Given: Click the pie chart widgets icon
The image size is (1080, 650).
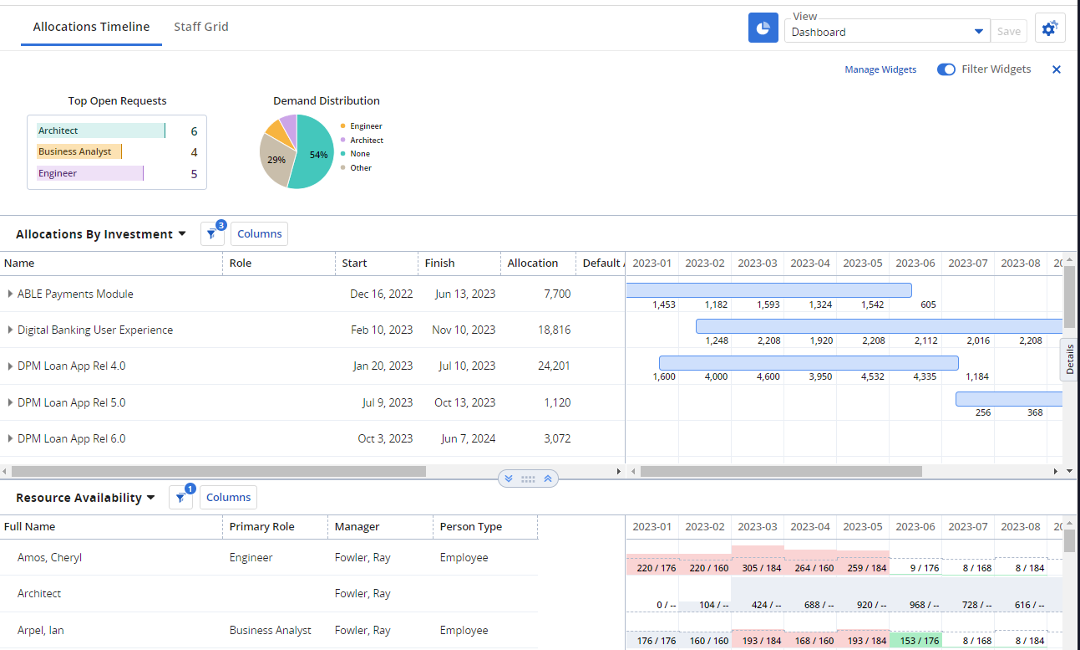Looking at the screenshot, I should 763,28.
